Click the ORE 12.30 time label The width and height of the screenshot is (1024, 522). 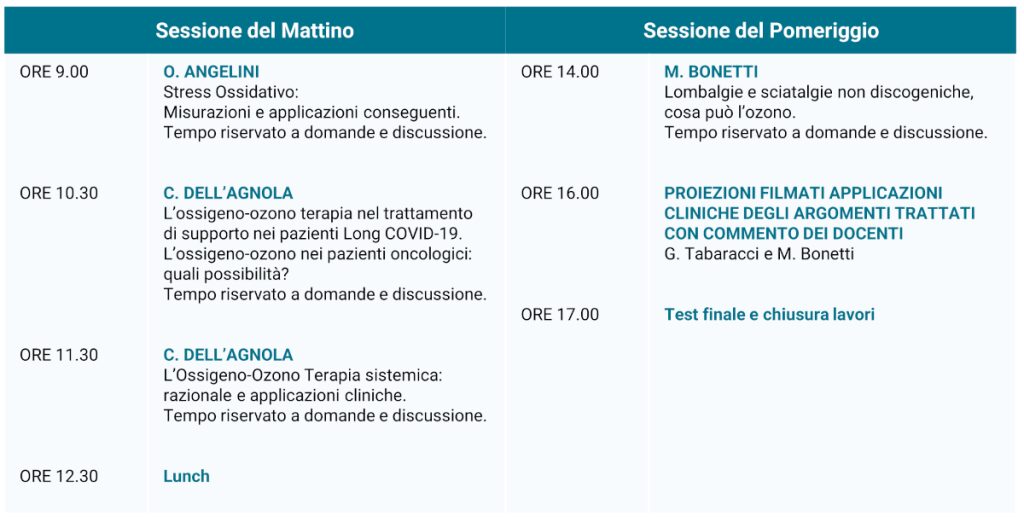tap(59, 476)
